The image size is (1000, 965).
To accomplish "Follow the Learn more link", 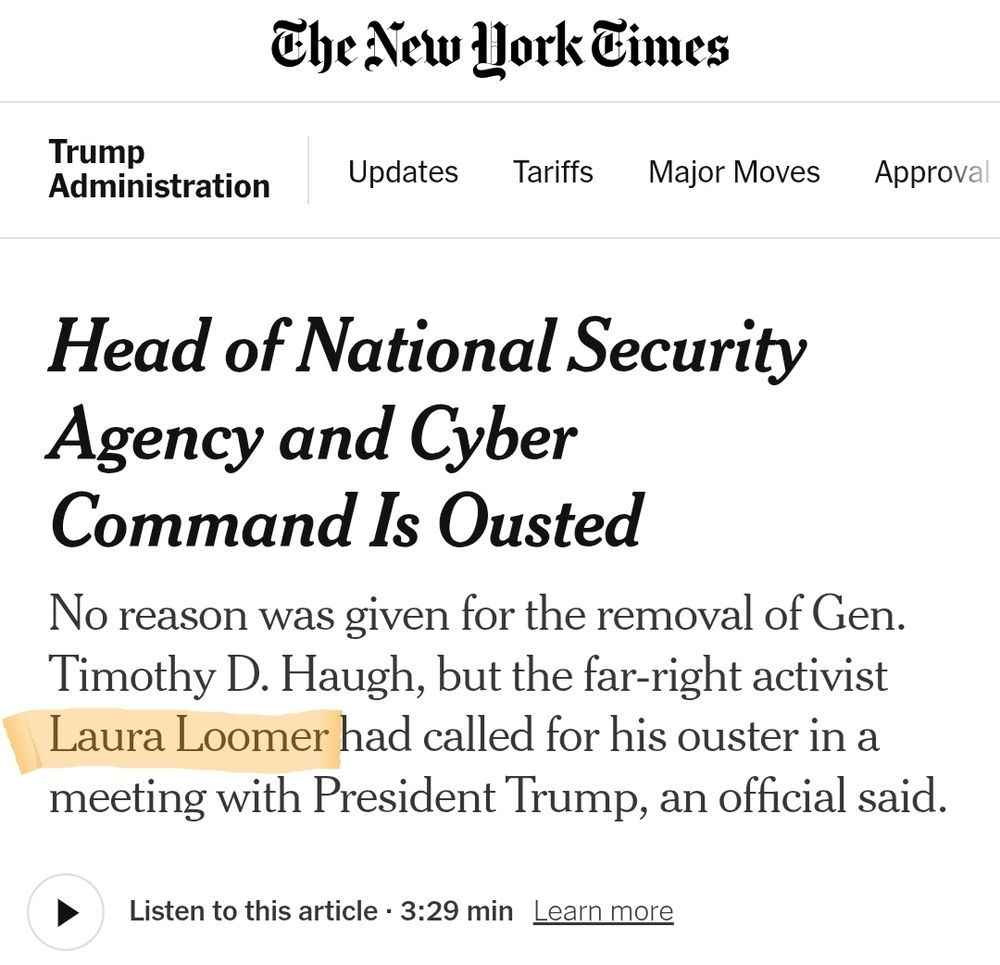I will pyautogui.click(x=603, y=912).
